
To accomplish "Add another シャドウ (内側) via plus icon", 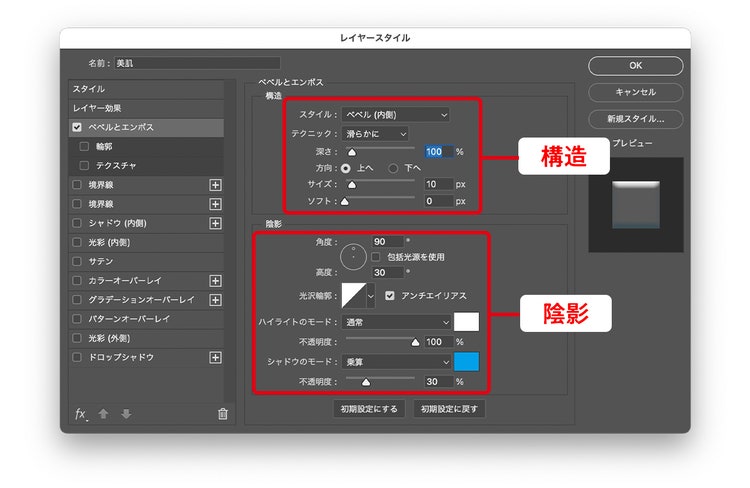I will tap(215, 223).
